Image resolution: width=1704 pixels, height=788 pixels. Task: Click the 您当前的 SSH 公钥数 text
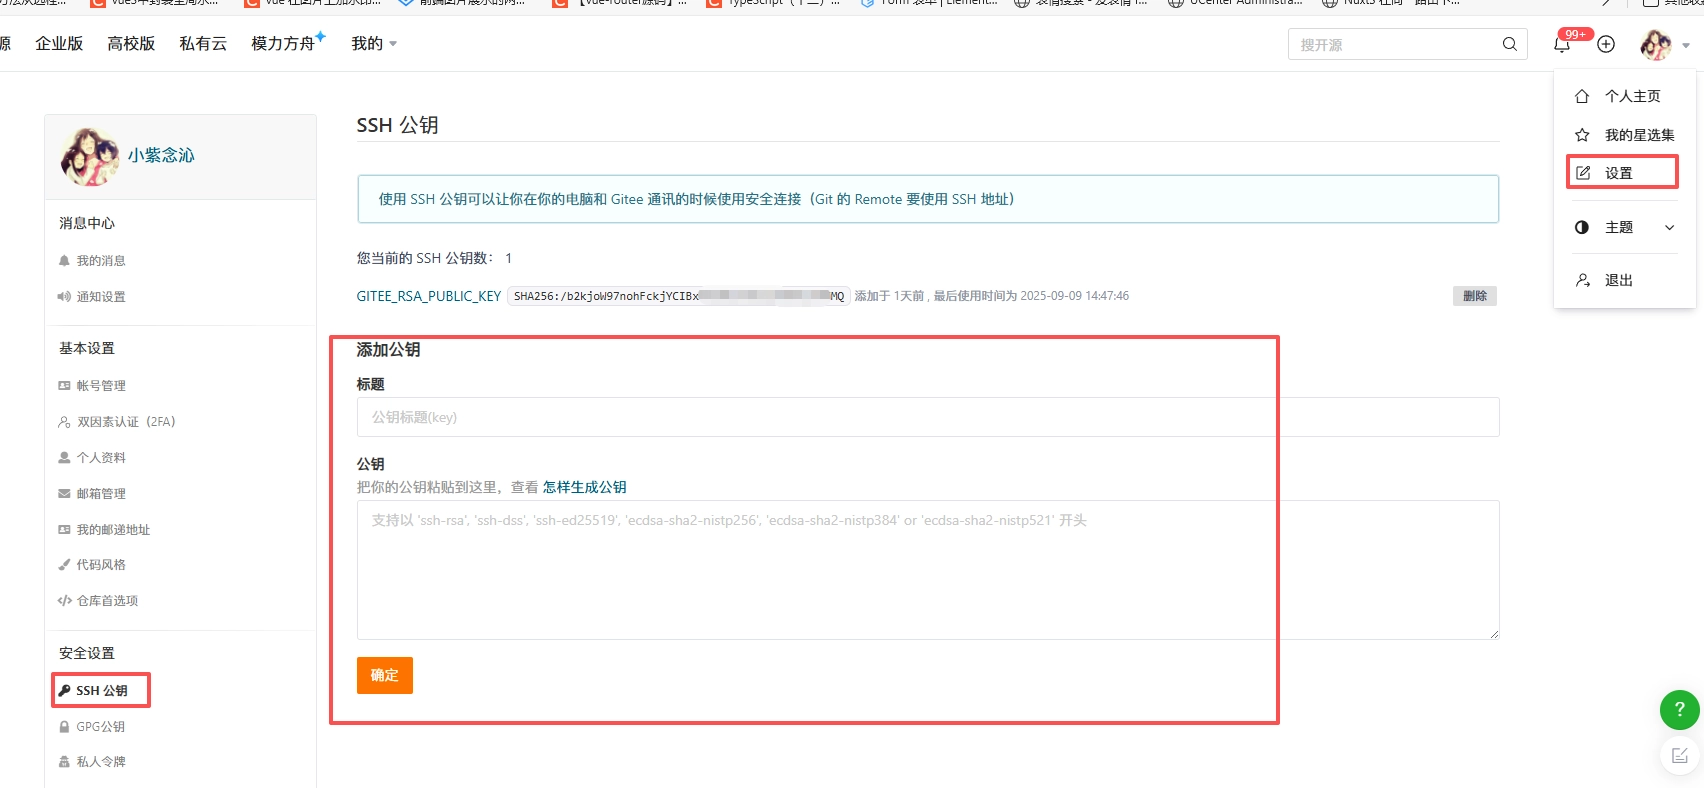click(x=434, y=258)
